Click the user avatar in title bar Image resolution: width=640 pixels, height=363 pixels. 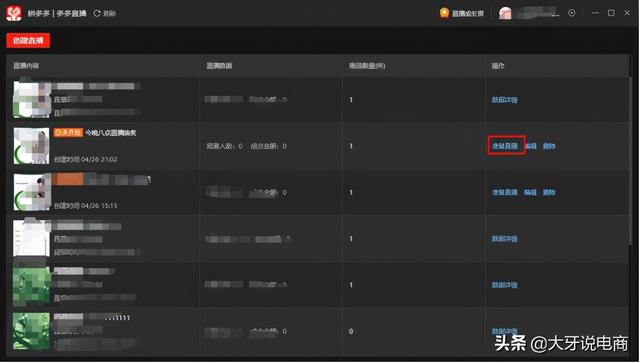point(505,13)
